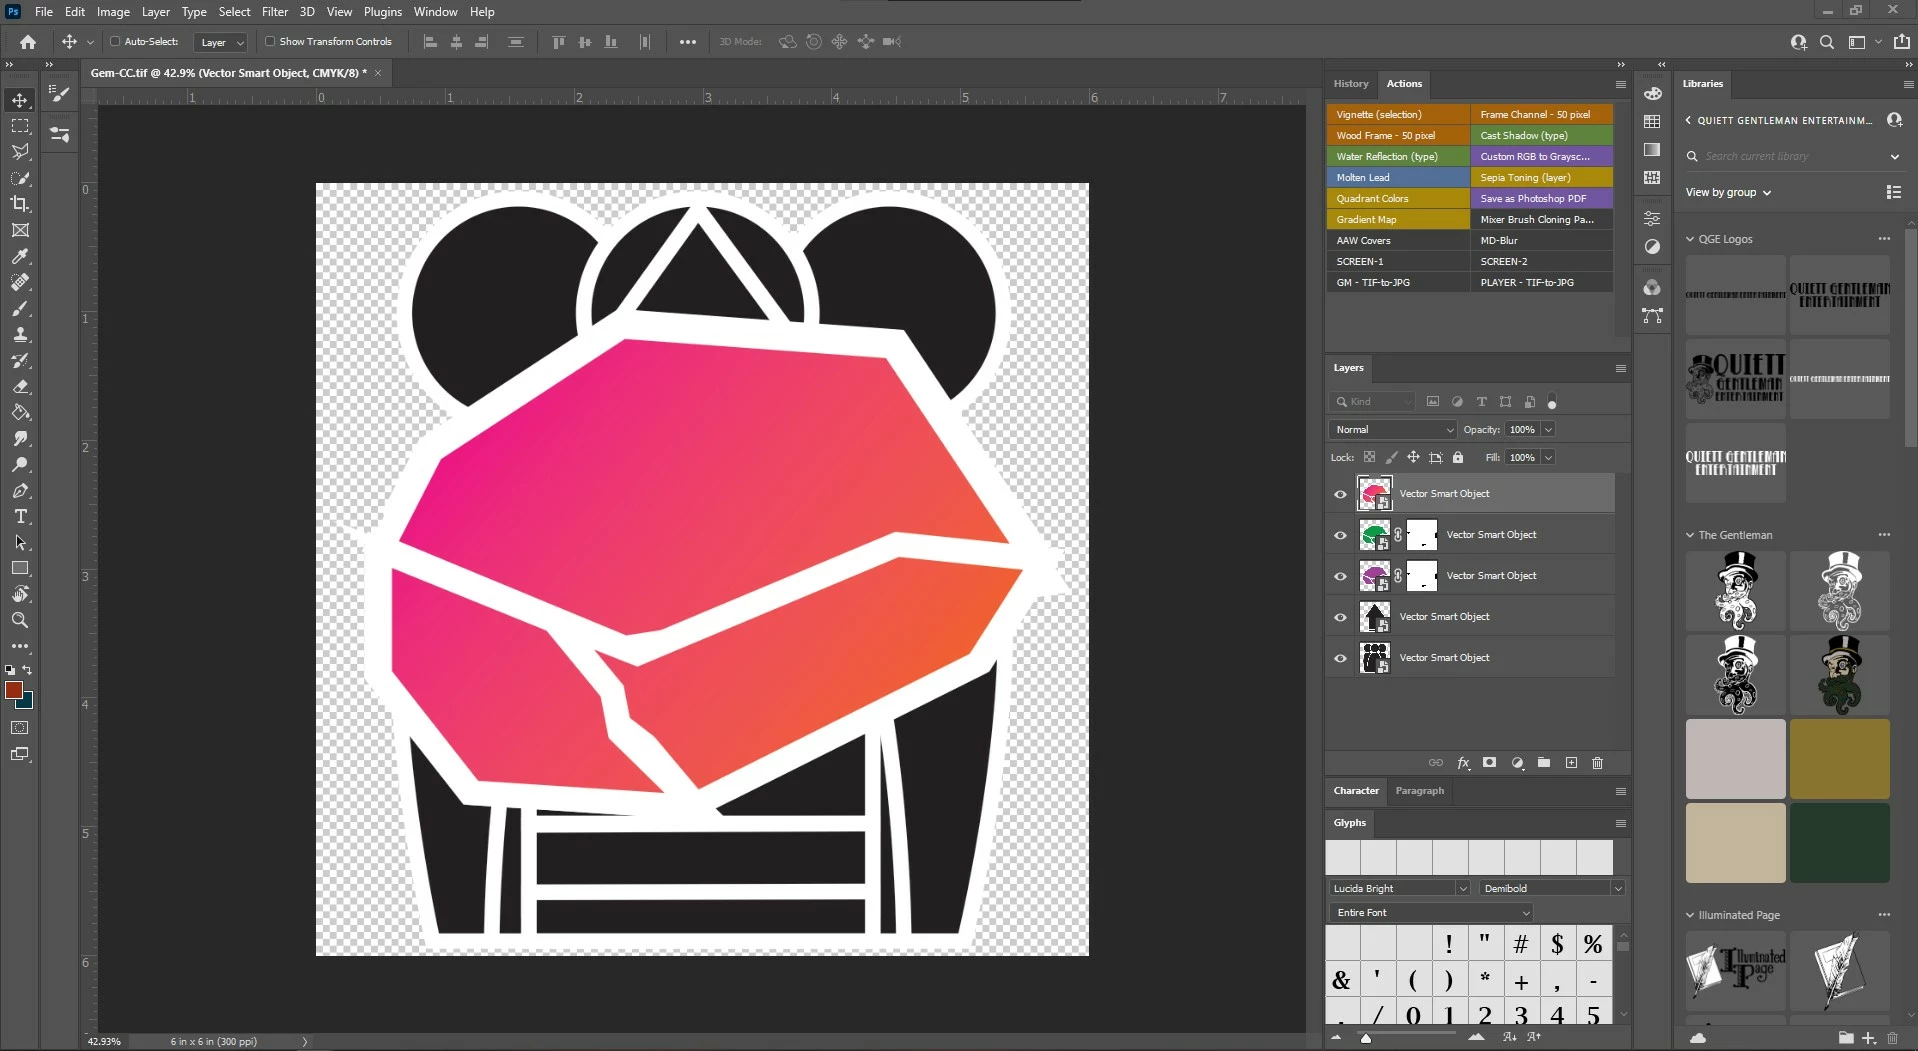This screenshot has height=1051, width=1918.
Task: Collapse The Gentleman library group
Action: pyautogui.click(x=1690, y=535)
